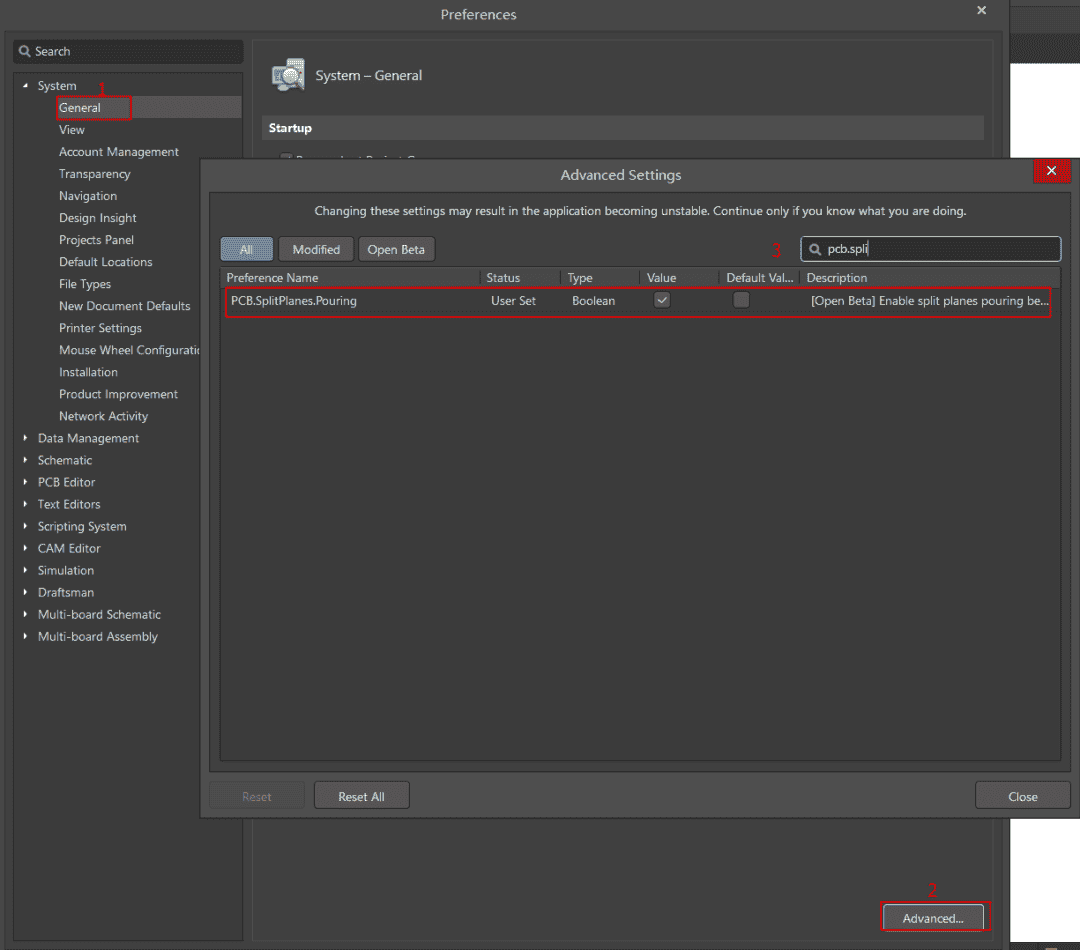Open Mouse Wheel Configuration page
This screenshot has width=1080, height=950.
tap(129, 350)
